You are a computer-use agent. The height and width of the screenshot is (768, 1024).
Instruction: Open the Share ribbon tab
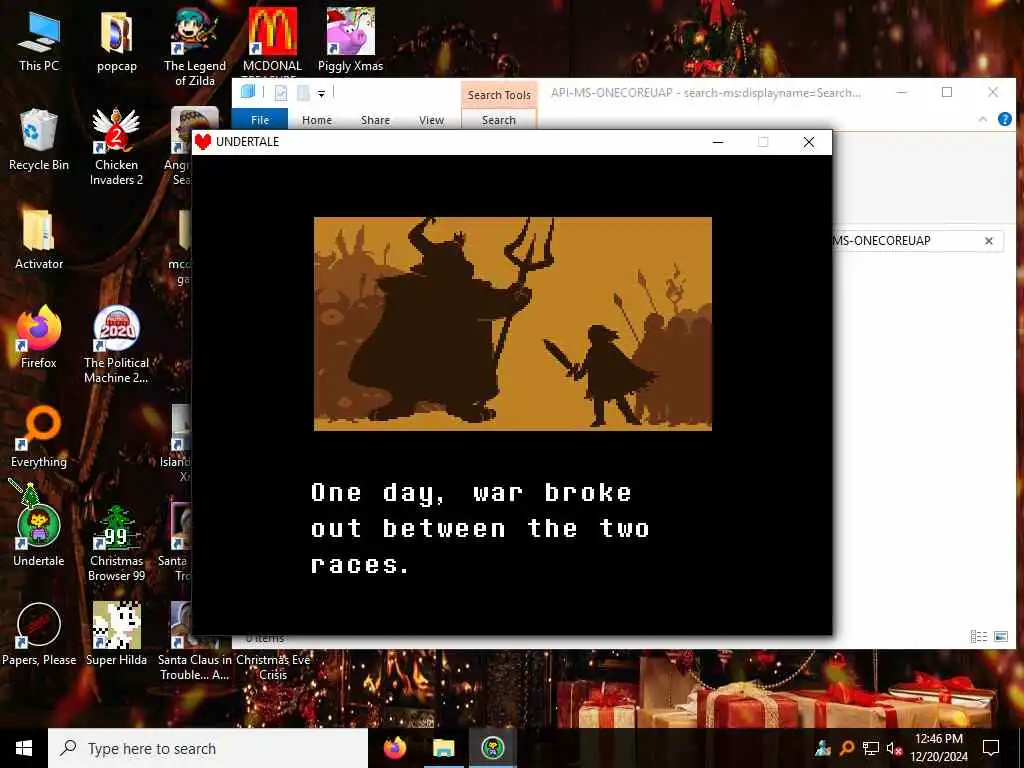coord(376,120)
